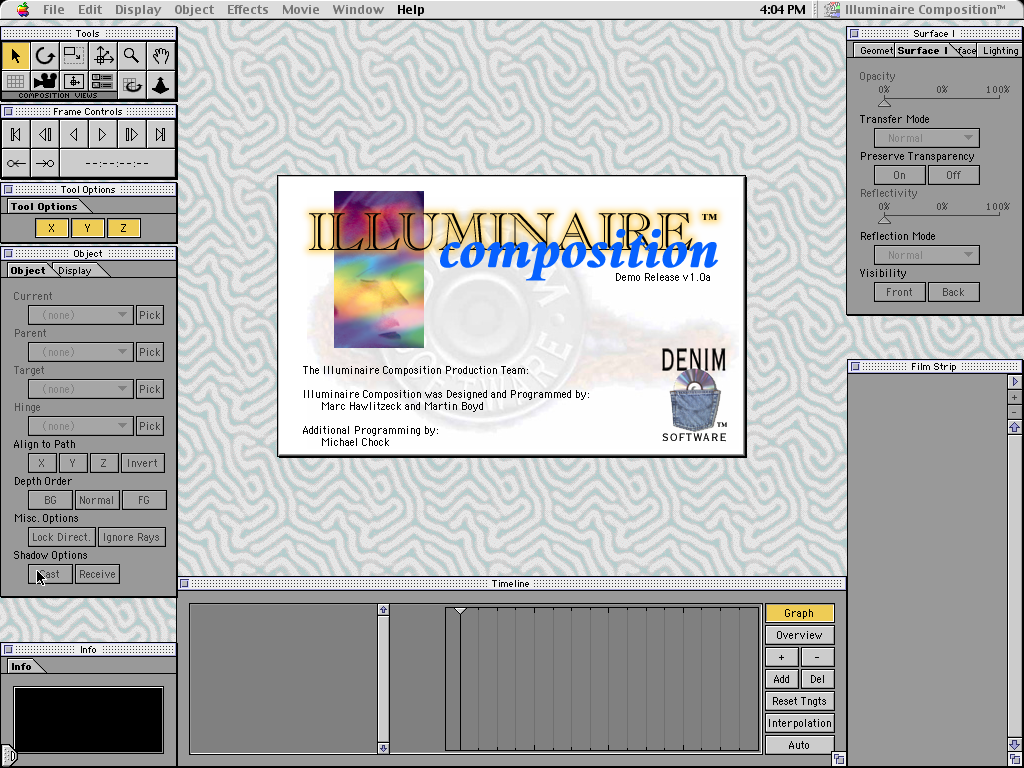Play the movie in reverse
1024x768 pixels.
coord(73,135)
